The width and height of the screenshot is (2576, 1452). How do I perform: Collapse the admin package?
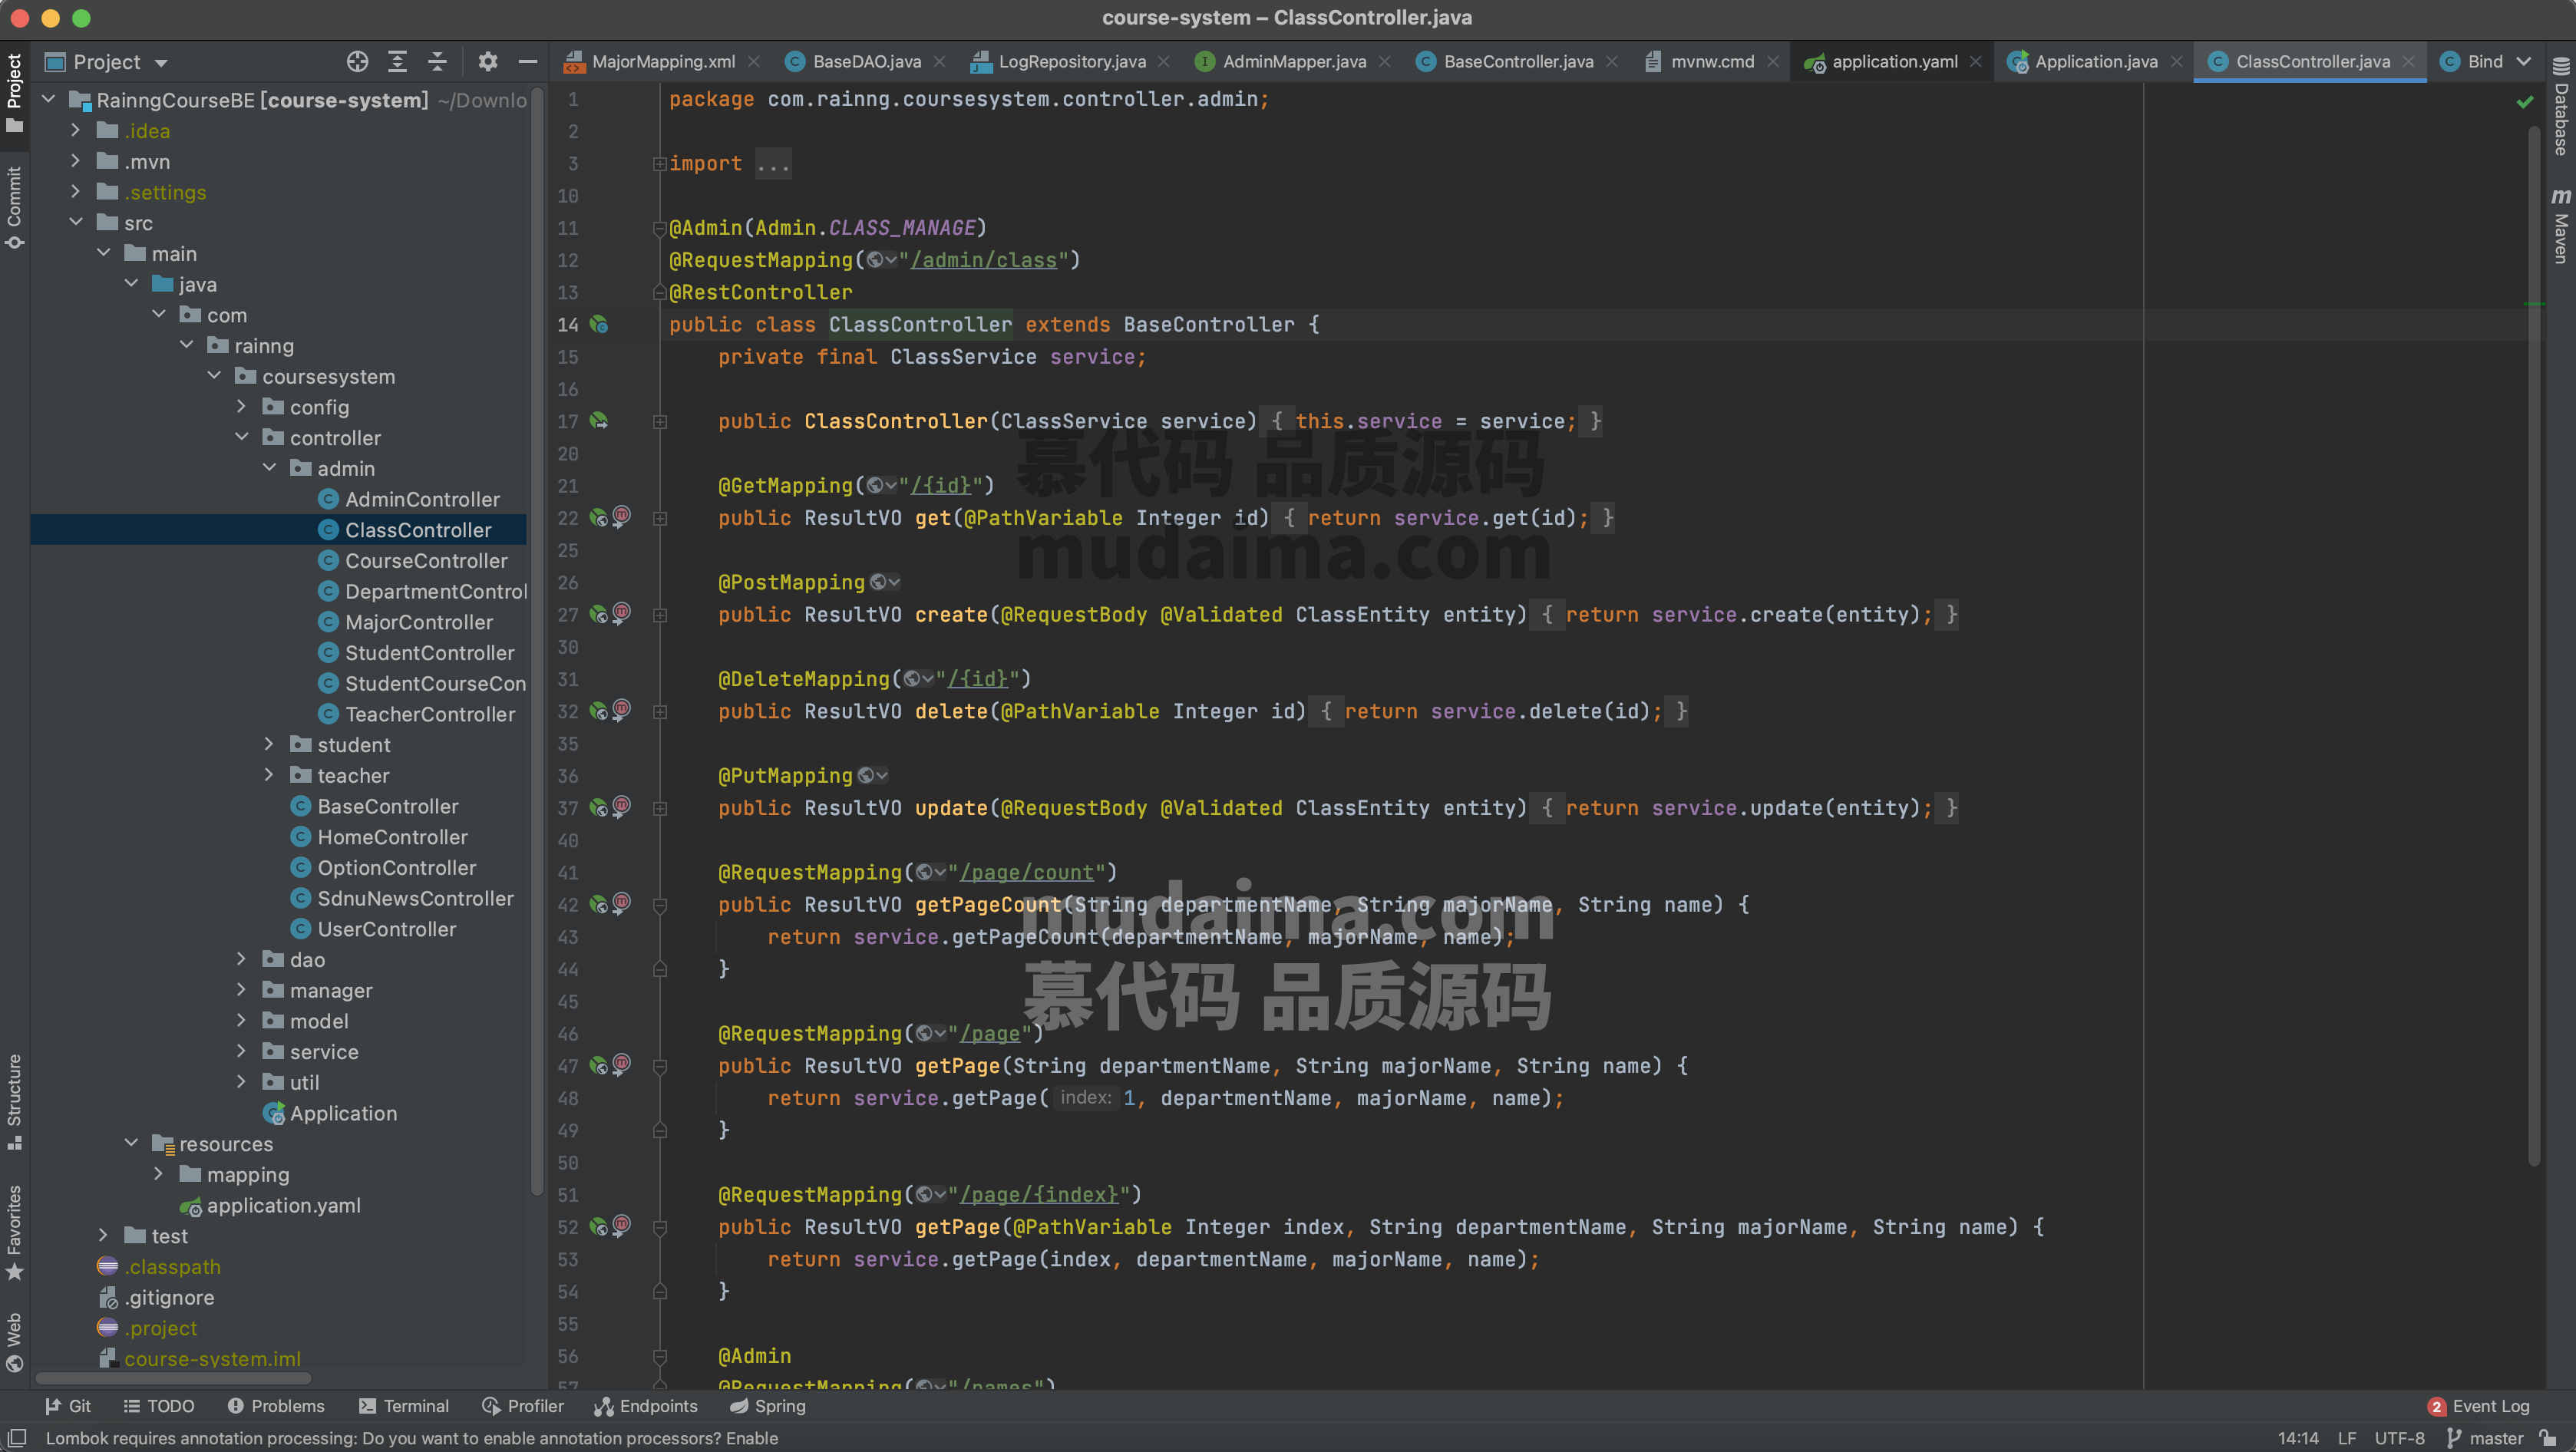tap(269, 468)
